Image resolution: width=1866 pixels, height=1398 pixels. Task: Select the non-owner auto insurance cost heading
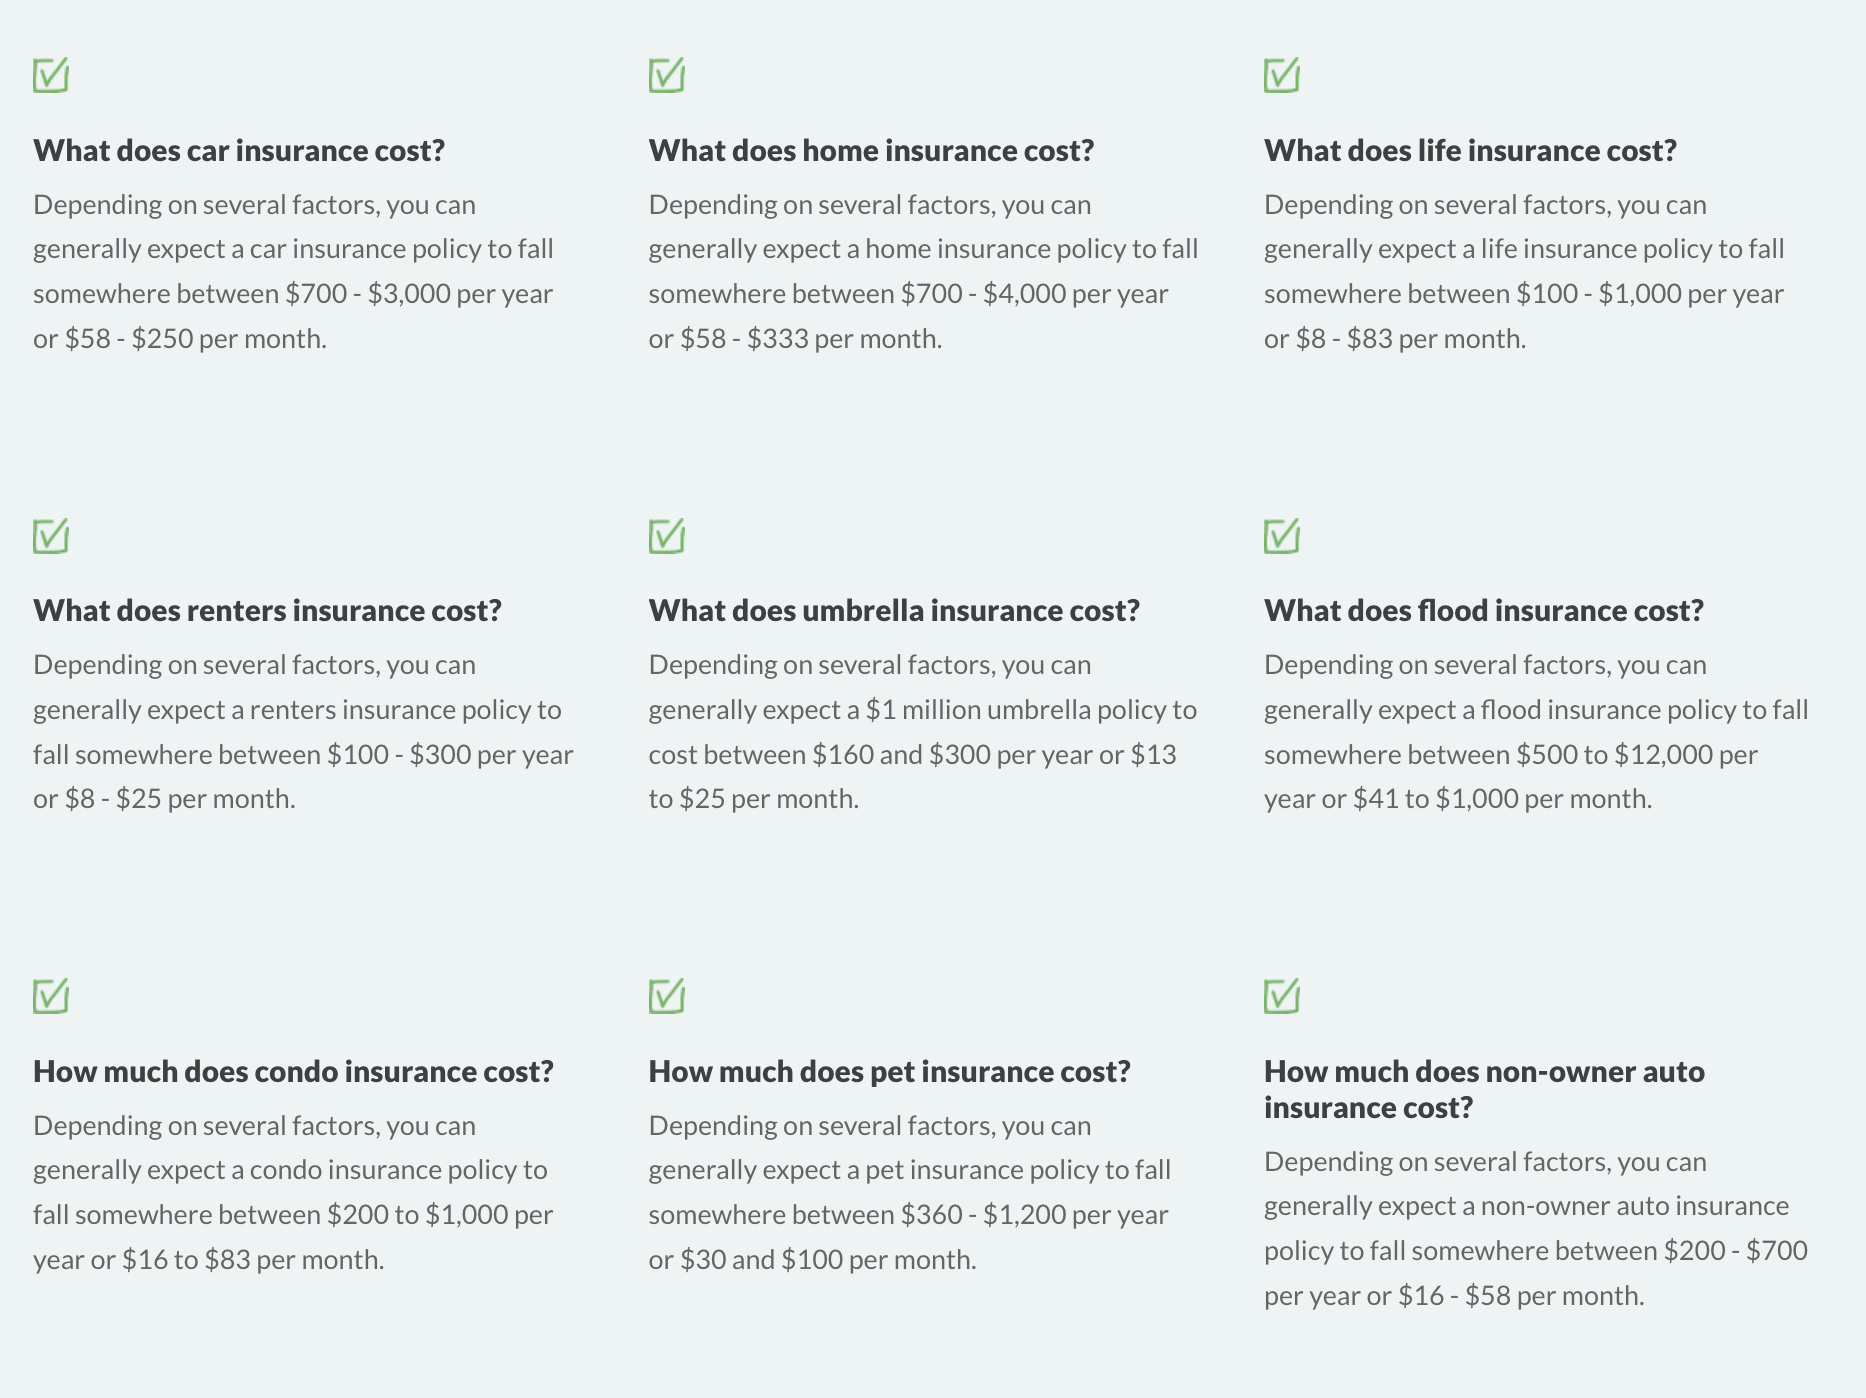pyautogui.click(x=1484, y=1089)
